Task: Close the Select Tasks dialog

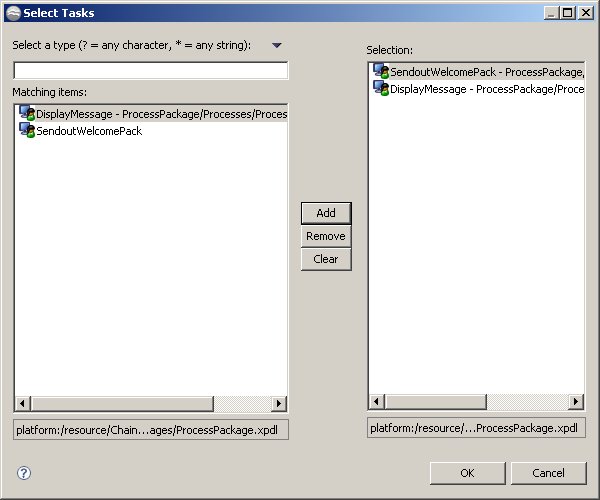Action: [586, 13]
